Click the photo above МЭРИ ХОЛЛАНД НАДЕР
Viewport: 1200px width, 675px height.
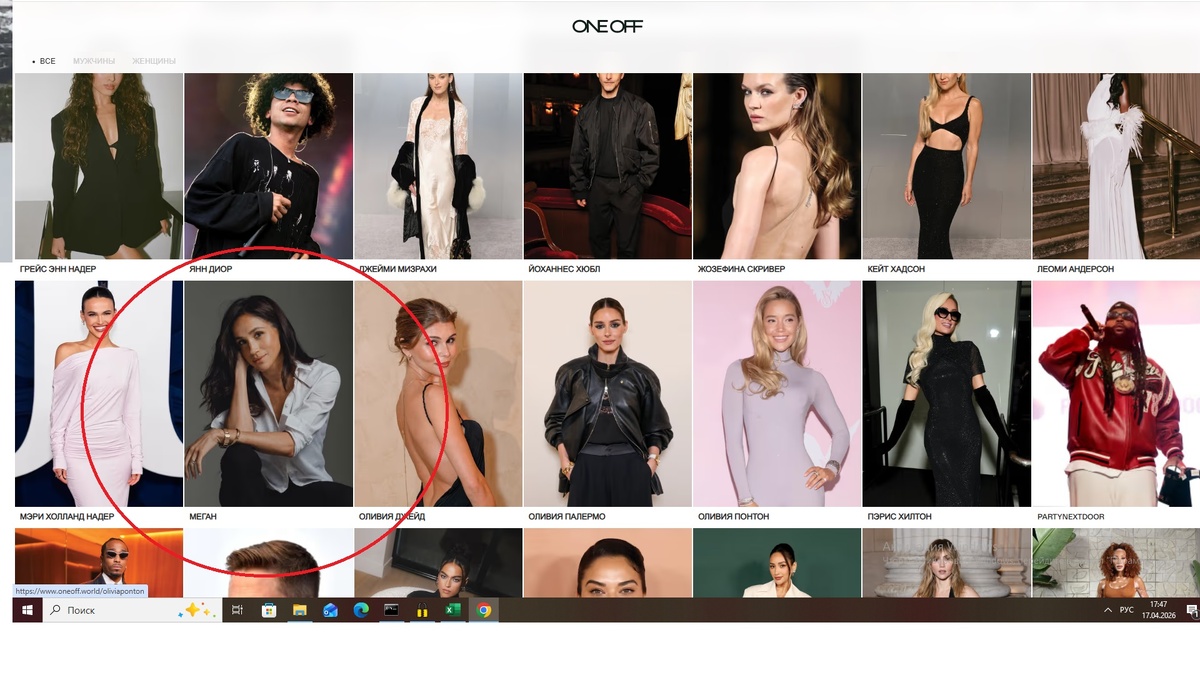(99, 393)
